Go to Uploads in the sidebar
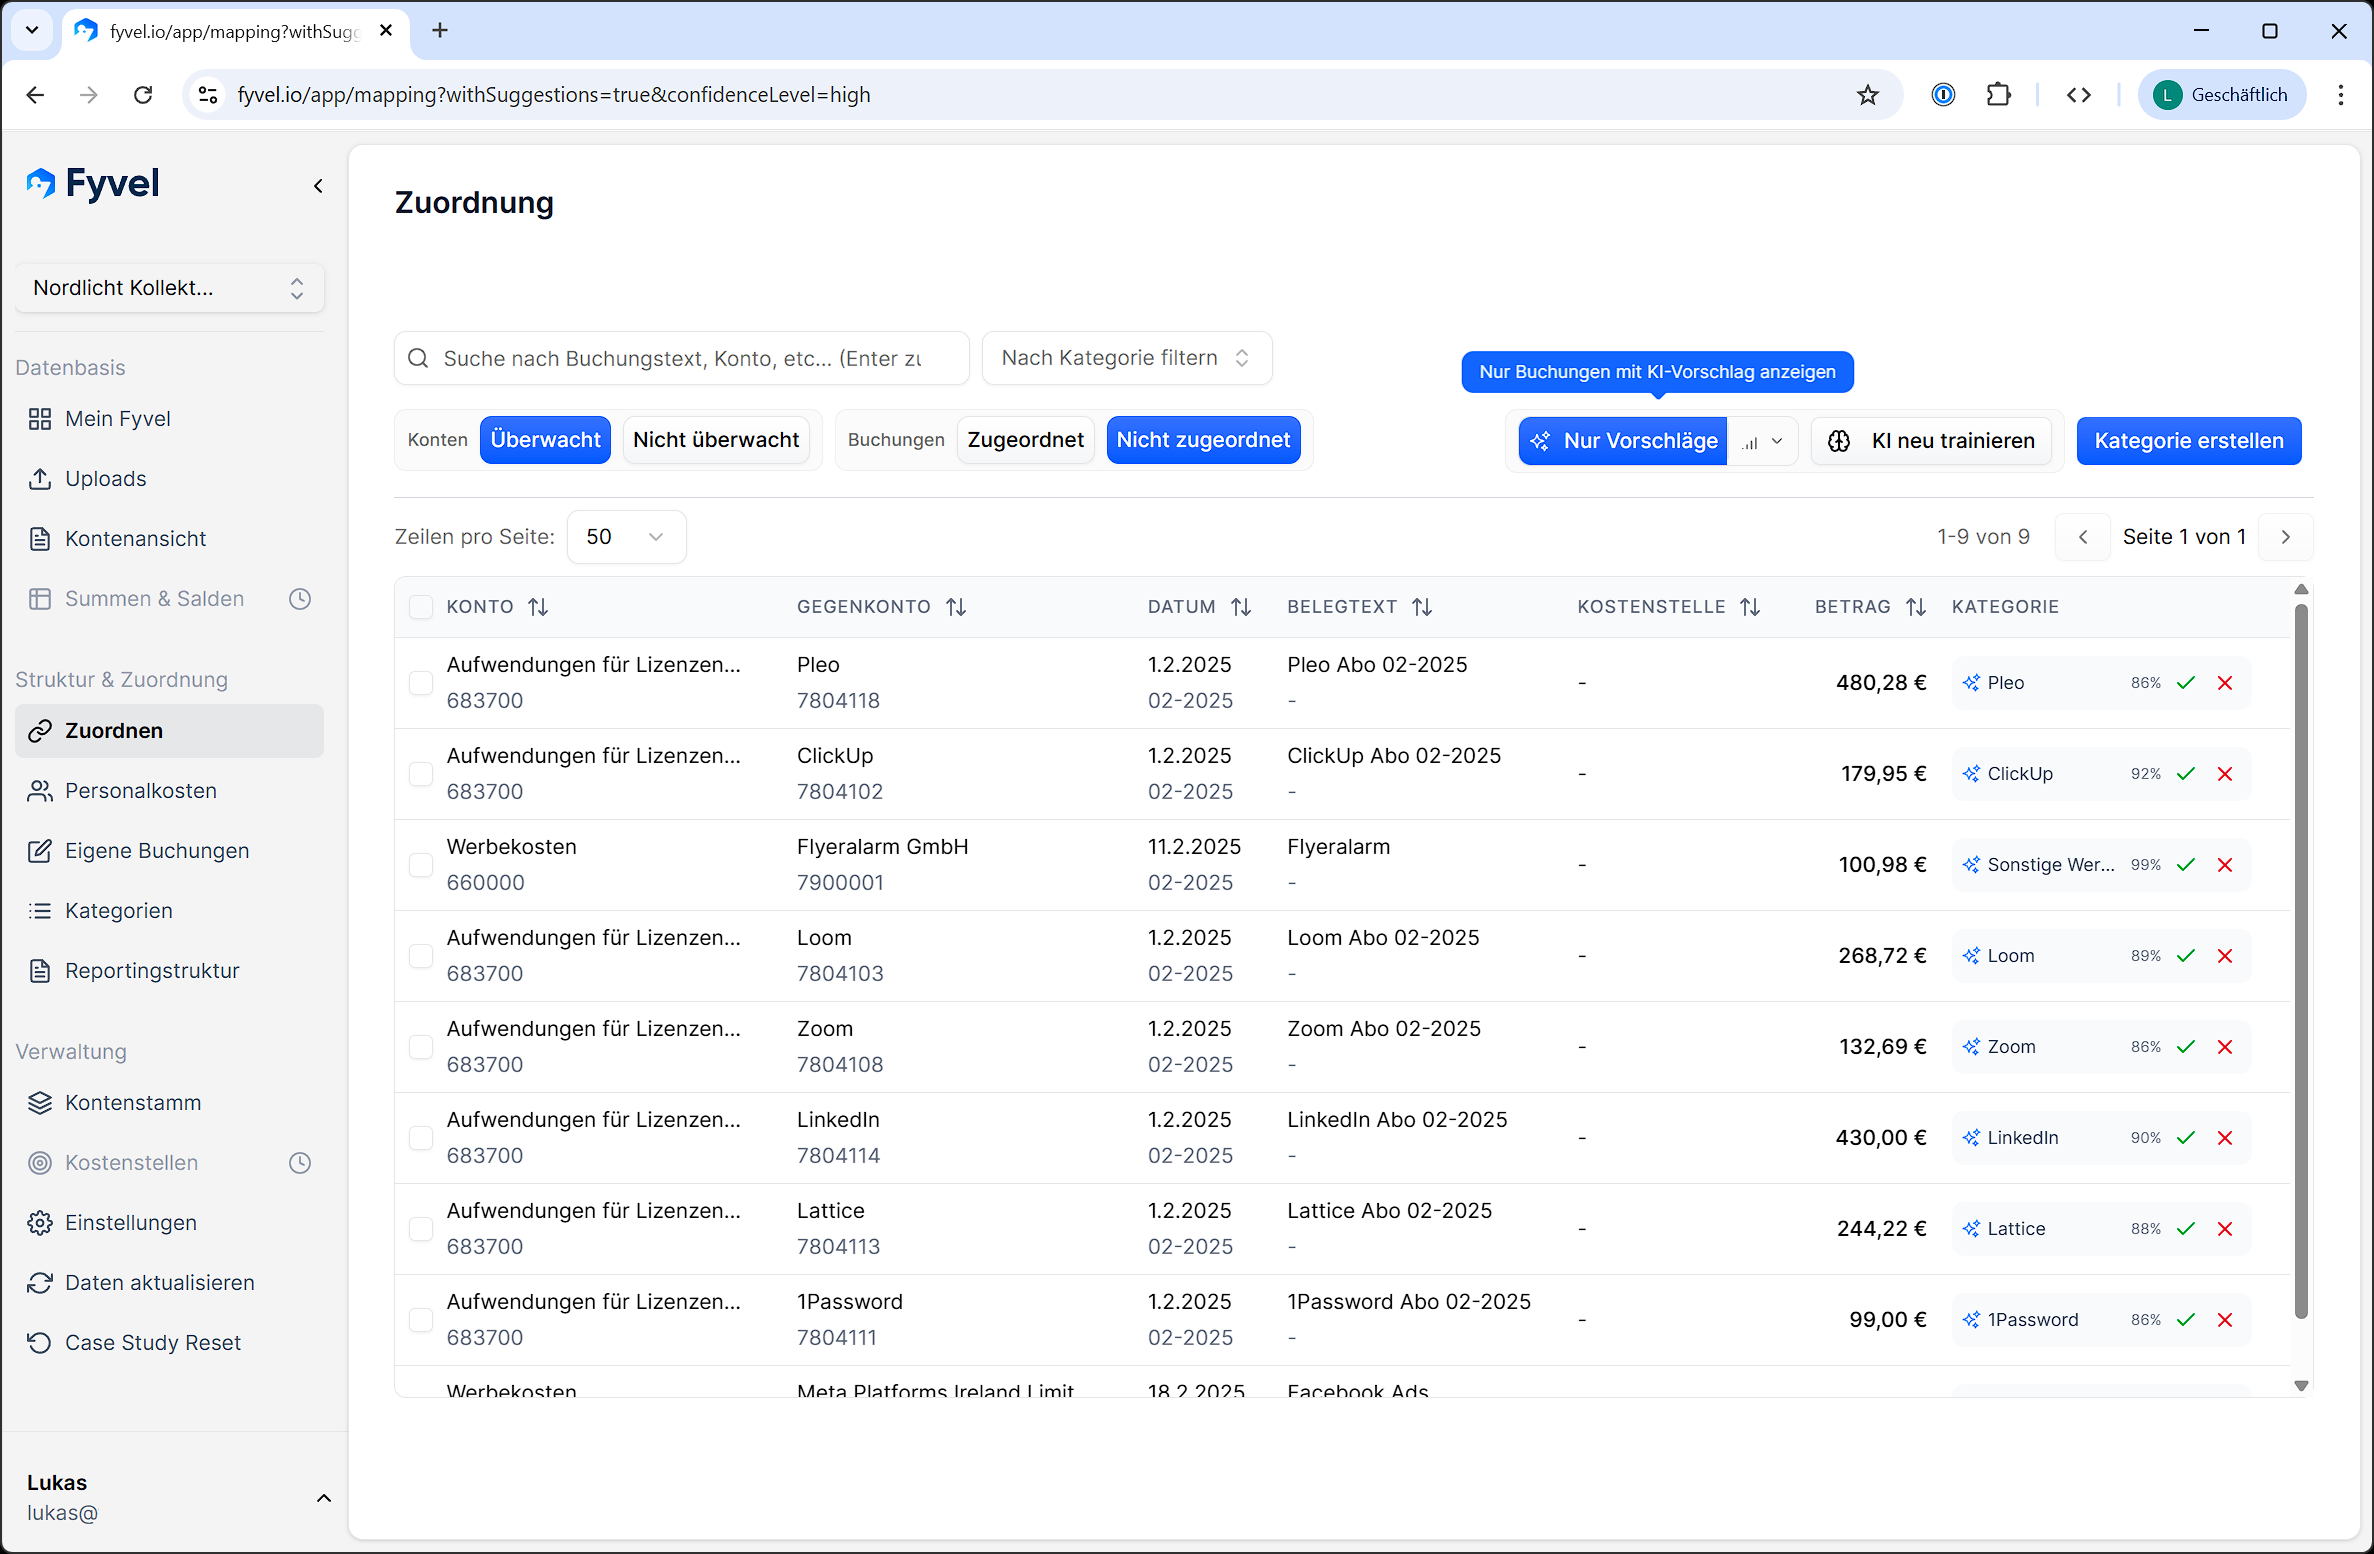 pos(169,479)
